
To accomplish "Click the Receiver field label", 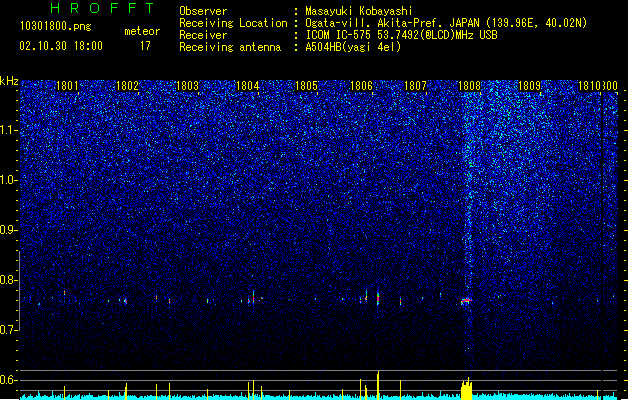I will tap(203, 35).
